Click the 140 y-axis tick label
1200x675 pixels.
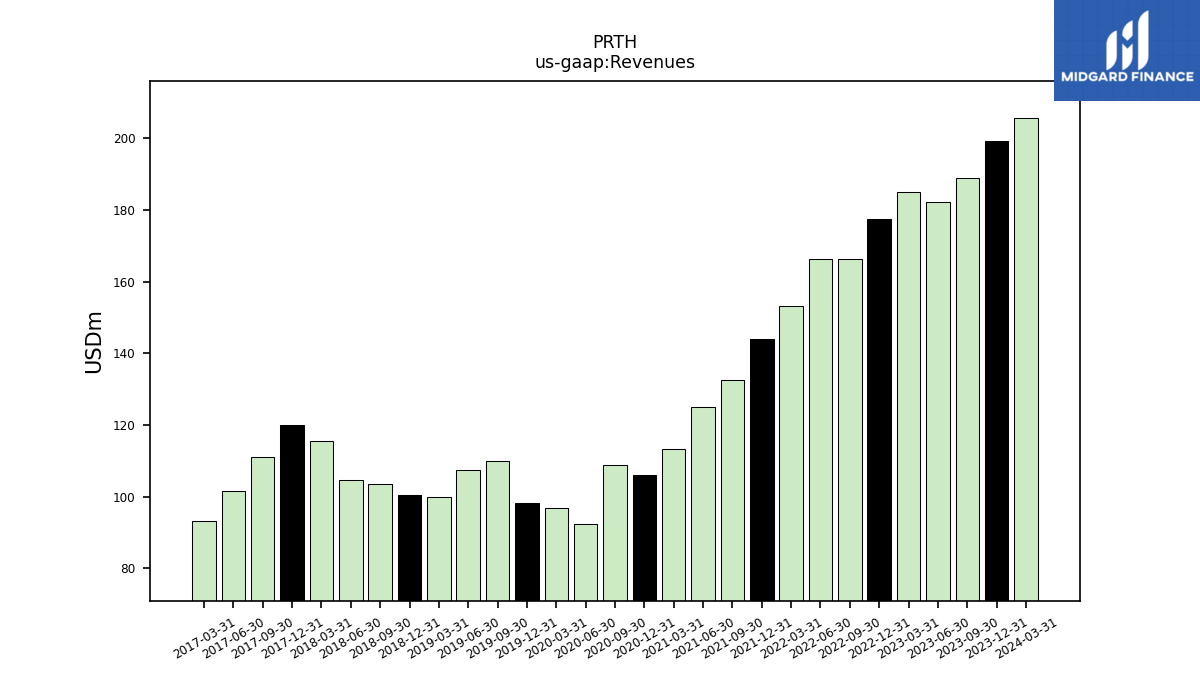[124, 354]
